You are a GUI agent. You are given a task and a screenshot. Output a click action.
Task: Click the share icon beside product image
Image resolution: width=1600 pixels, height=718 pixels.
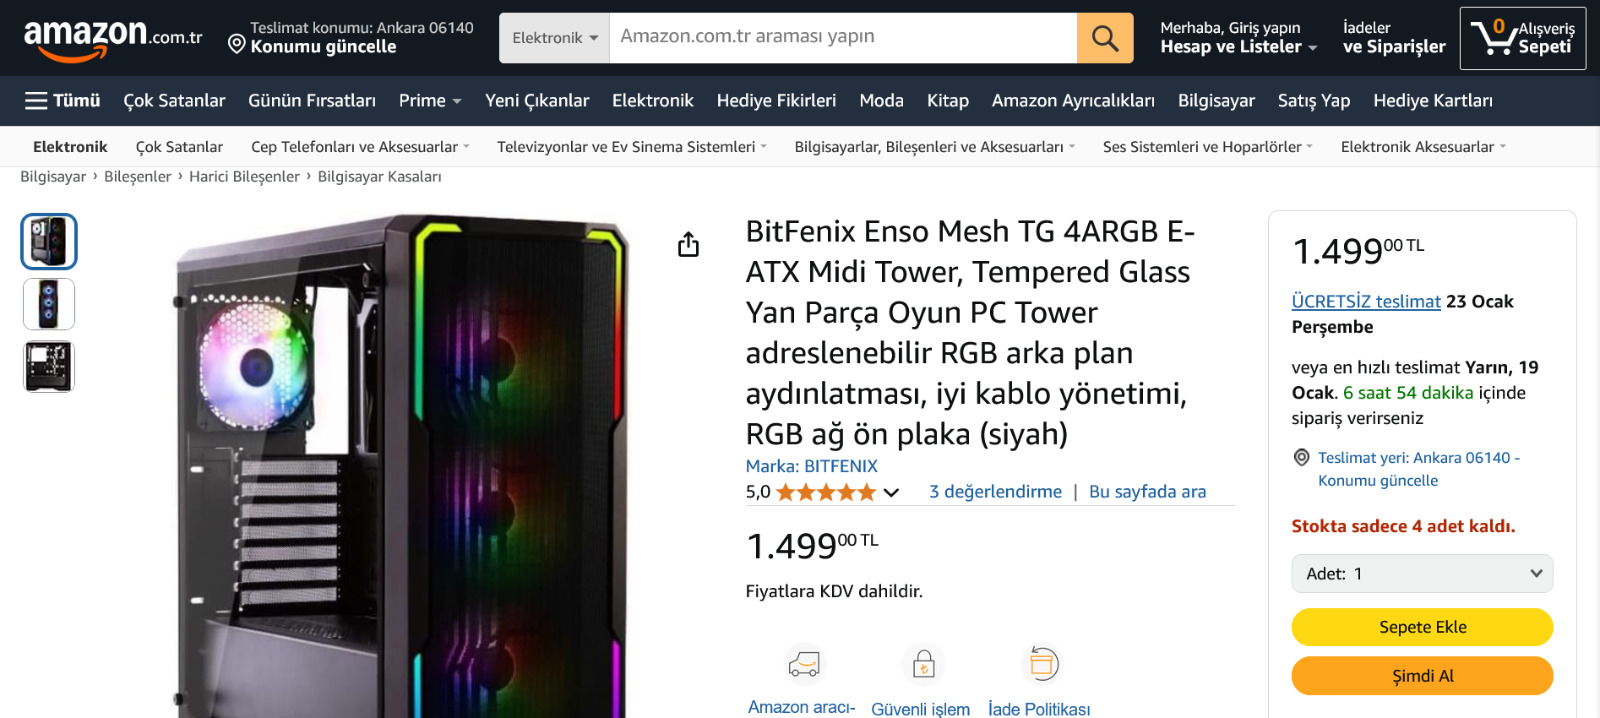coord(688,244)
